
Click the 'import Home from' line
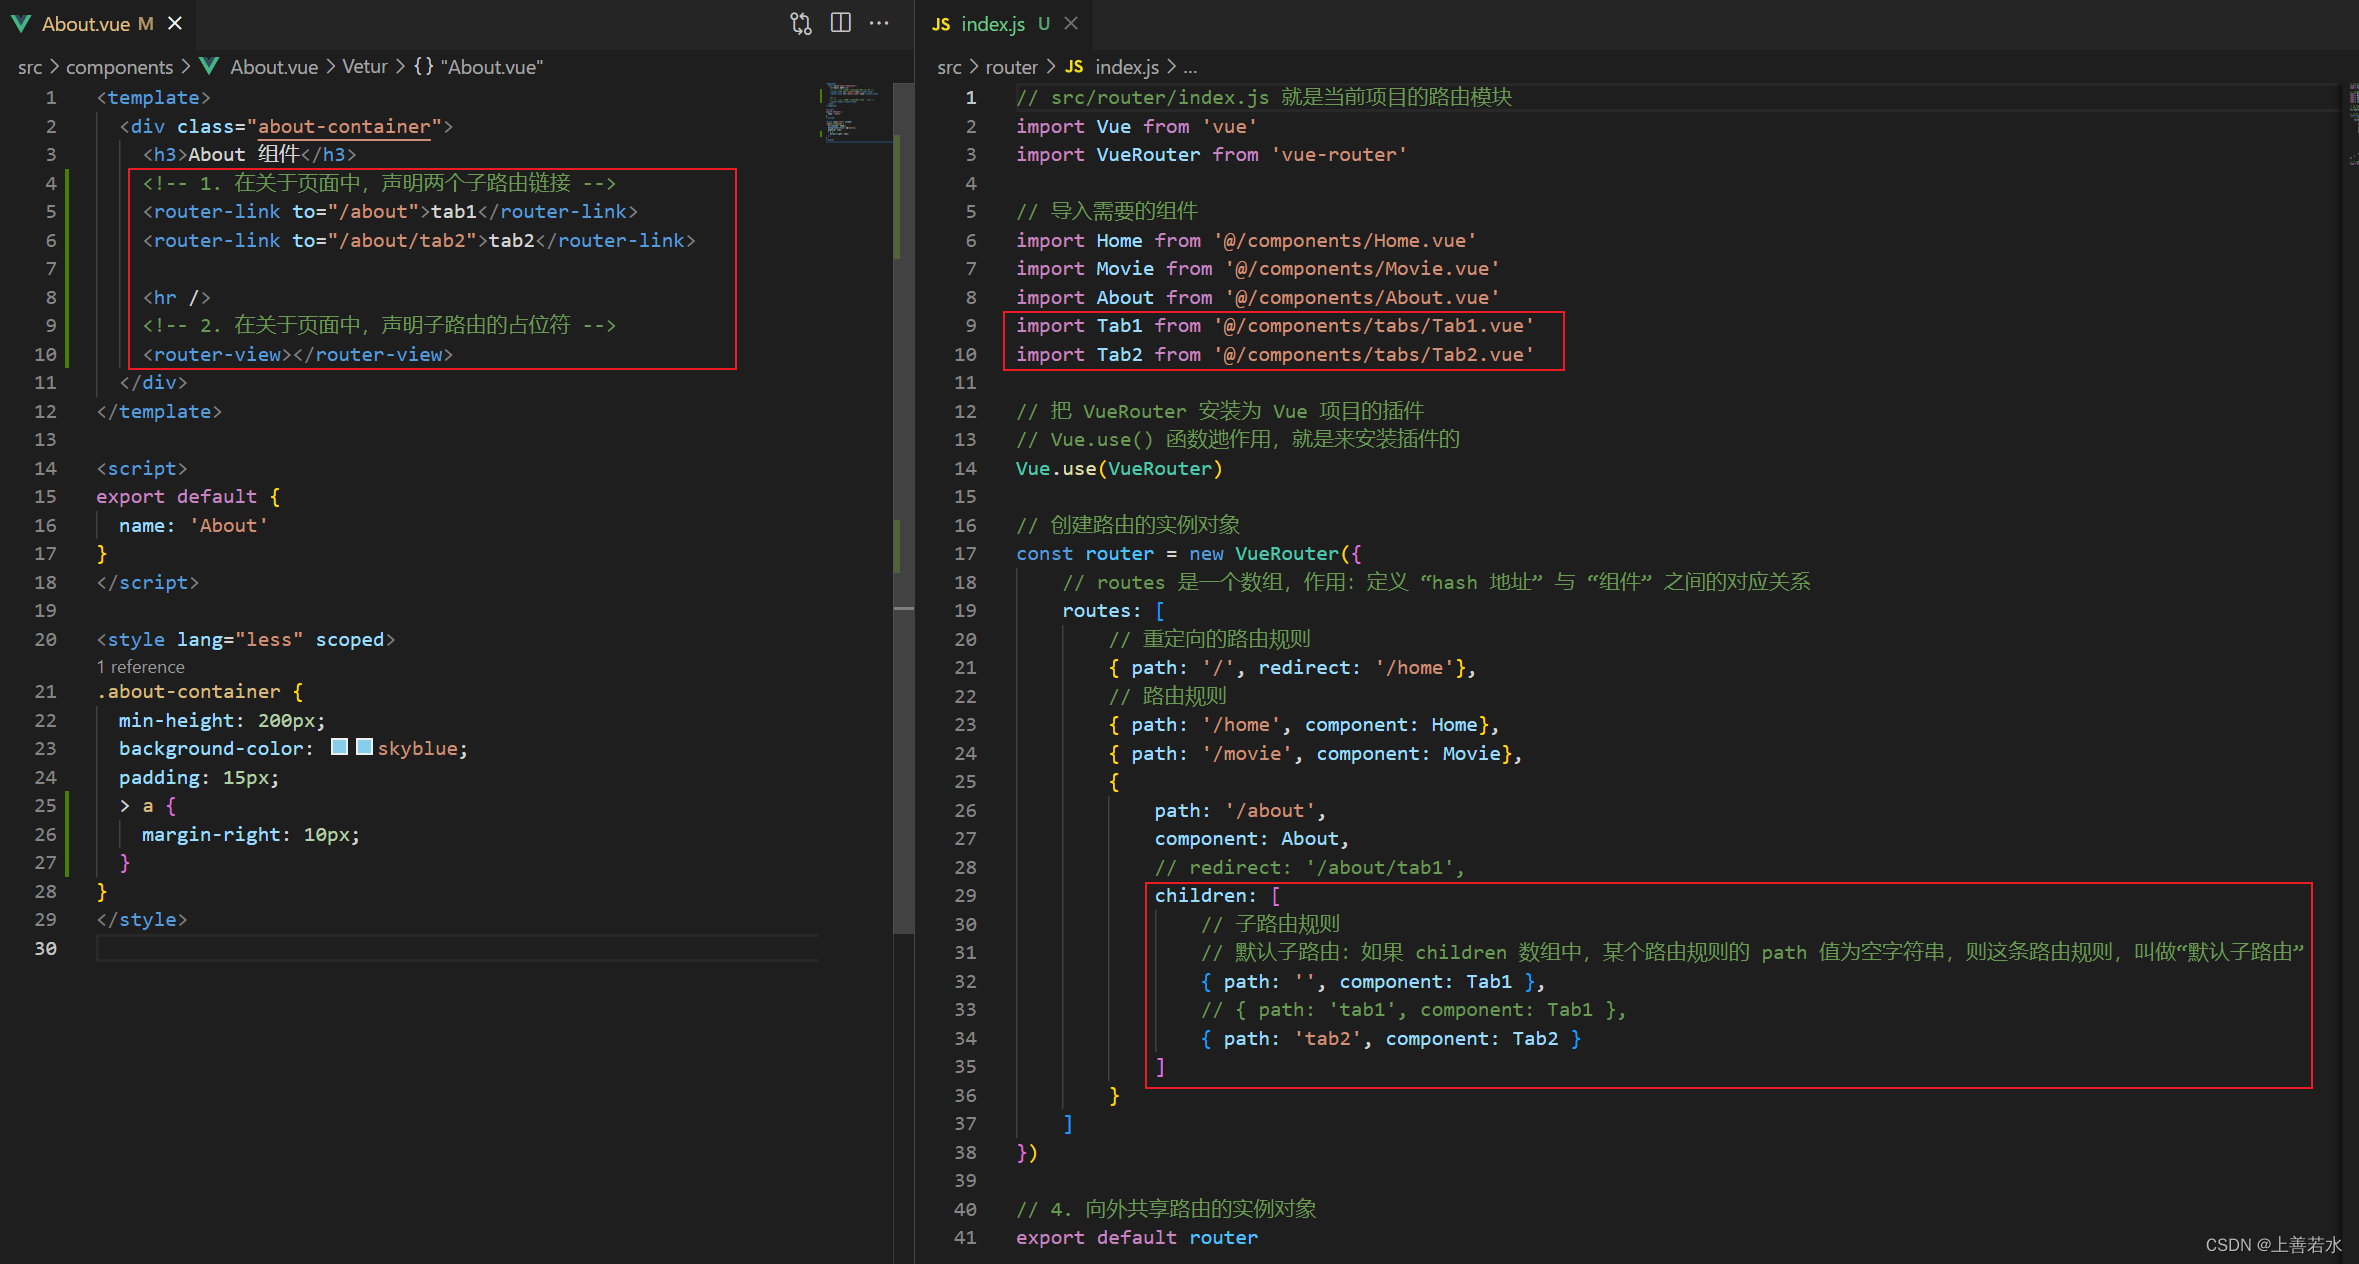pos(1246,240)
